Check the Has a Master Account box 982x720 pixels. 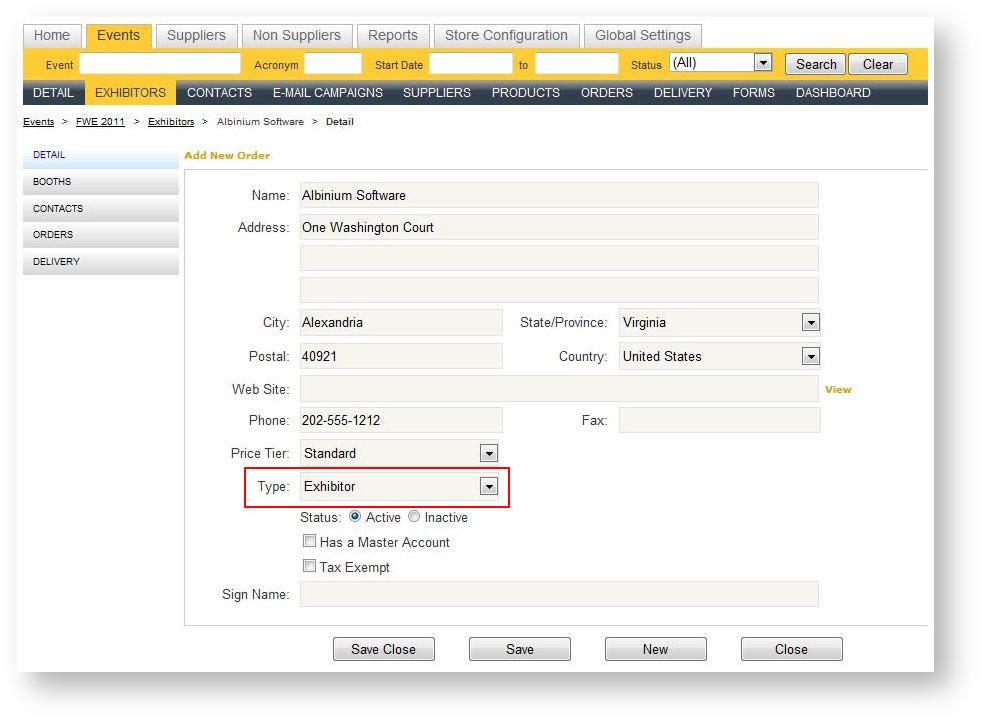tap(309, 542)
